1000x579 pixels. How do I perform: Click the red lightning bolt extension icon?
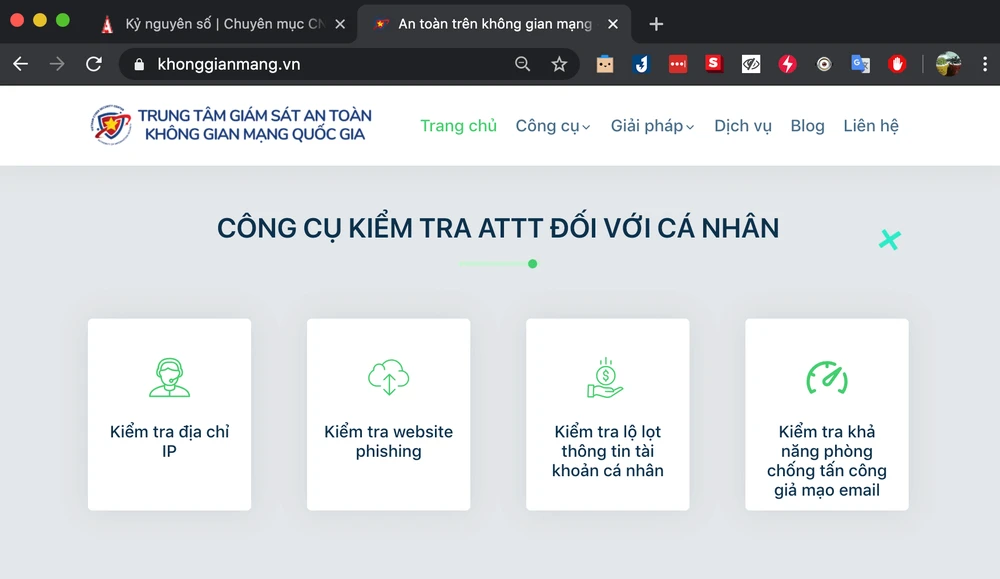(788, 64)
